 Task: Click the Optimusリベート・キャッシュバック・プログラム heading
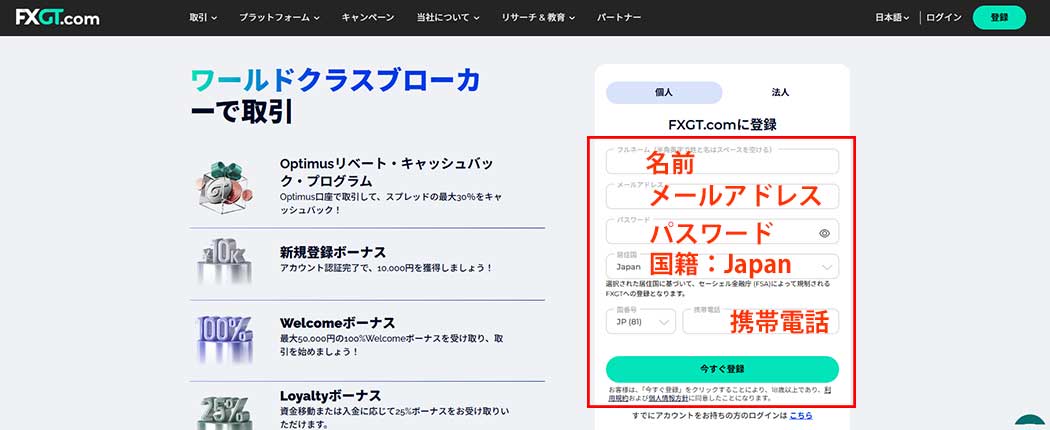coord(387,172)
